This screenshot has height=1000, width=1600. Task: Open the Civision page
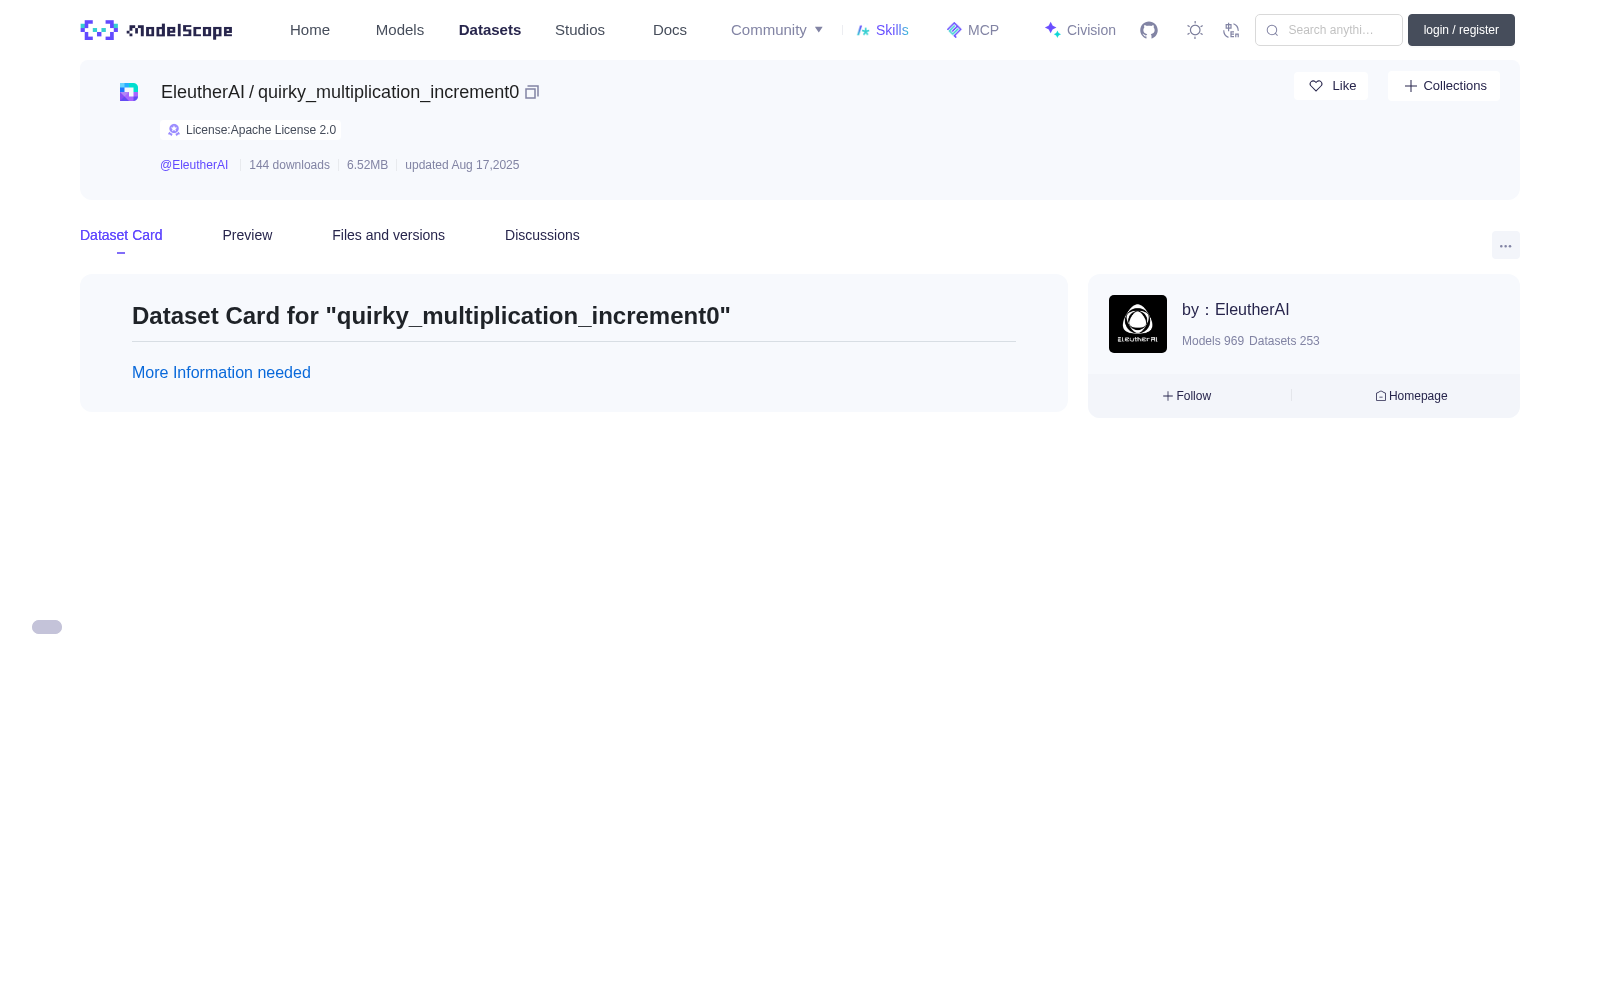[x=1080, y=30]
